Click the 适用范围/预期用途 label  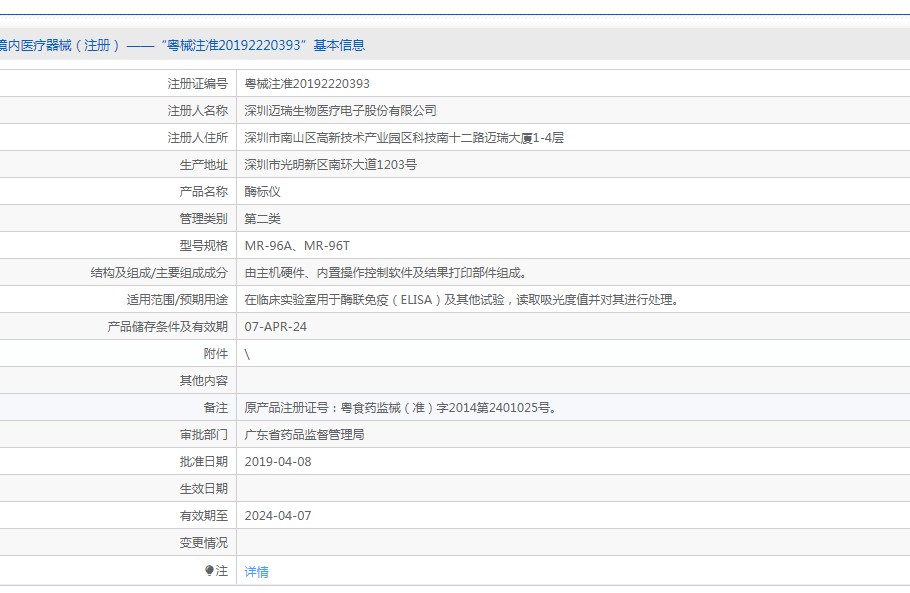click(177, 299)
